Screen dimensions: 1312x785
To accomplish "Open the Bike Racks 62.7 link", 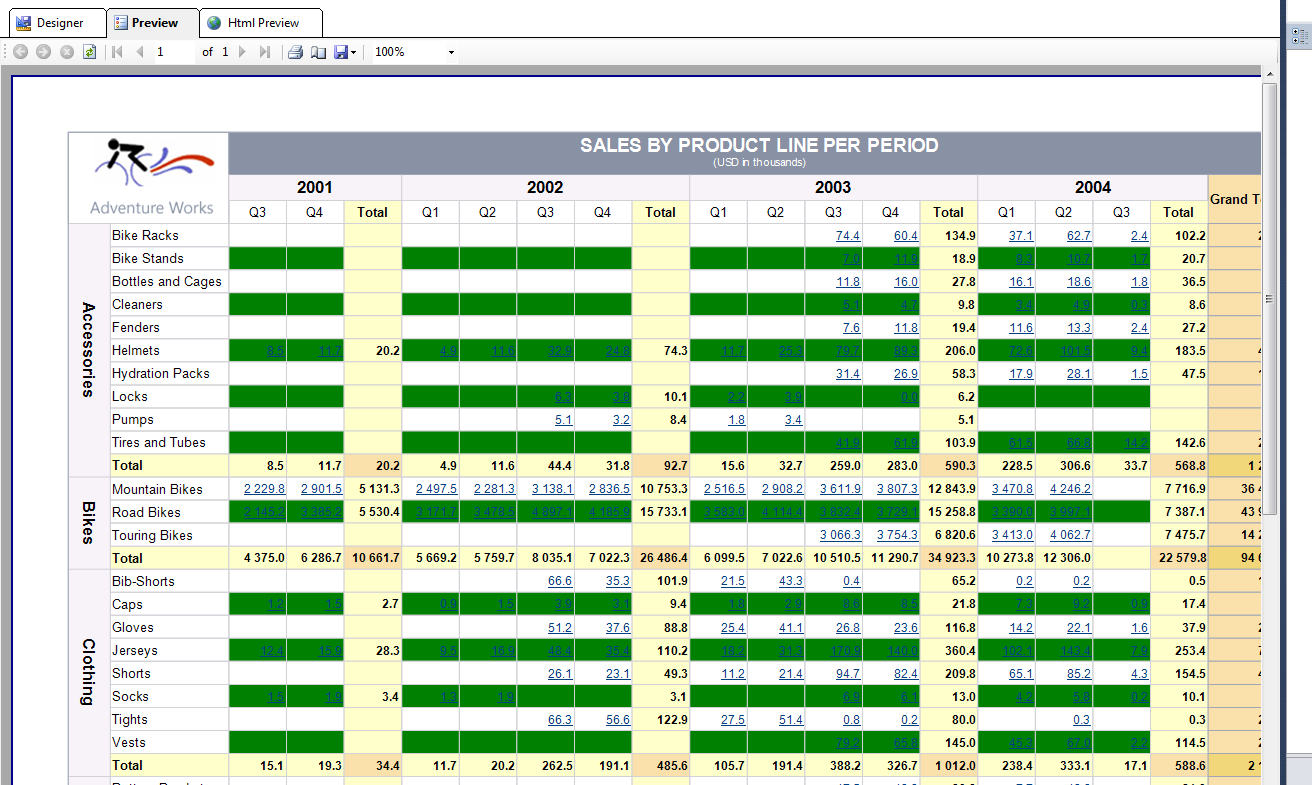I will pyautogui.click(x=1079, y=235).
